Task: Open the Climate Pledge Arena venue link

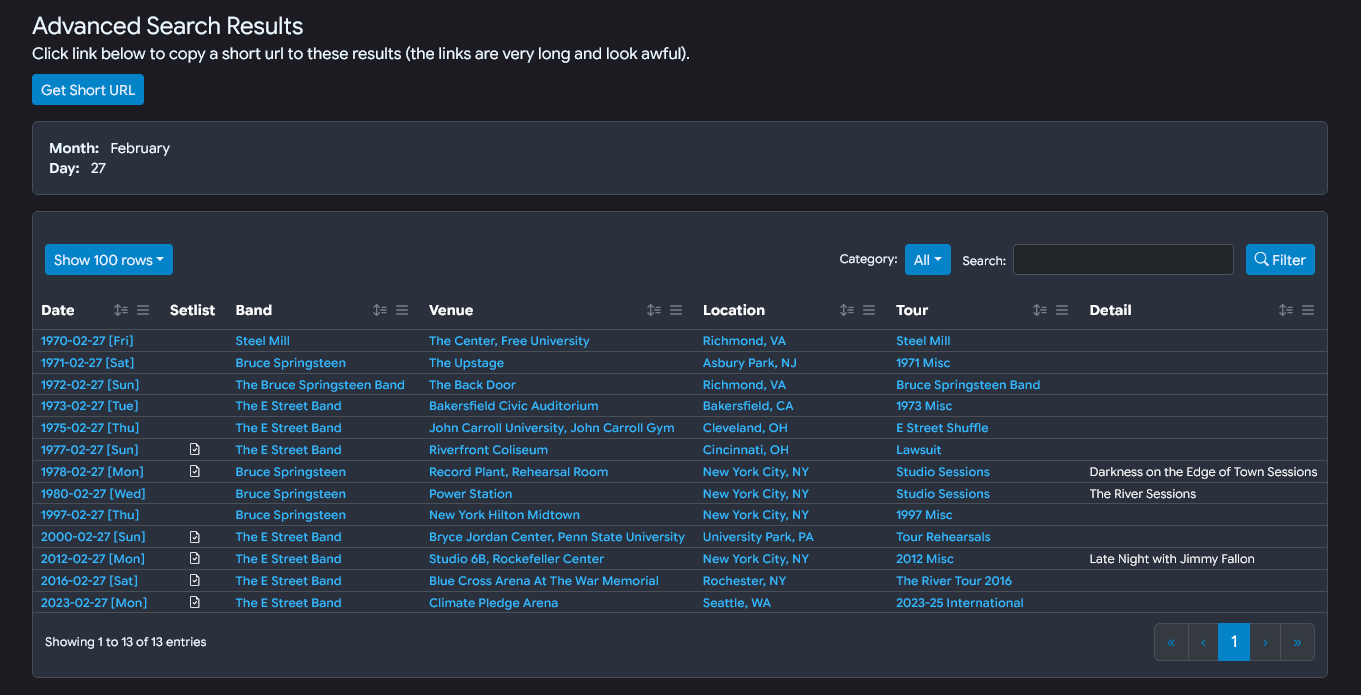Action: (x=493, y=603)
